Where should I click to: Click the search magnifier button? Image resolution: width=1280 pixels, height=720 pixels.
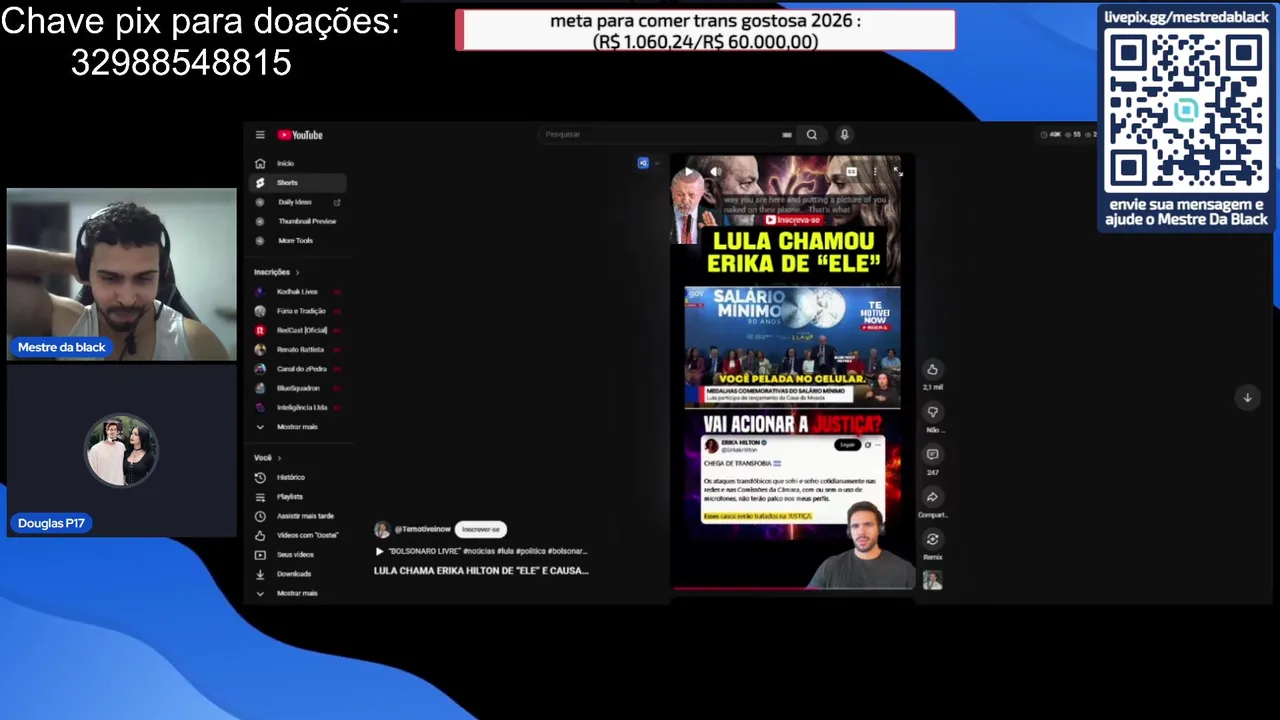(812, 135)
